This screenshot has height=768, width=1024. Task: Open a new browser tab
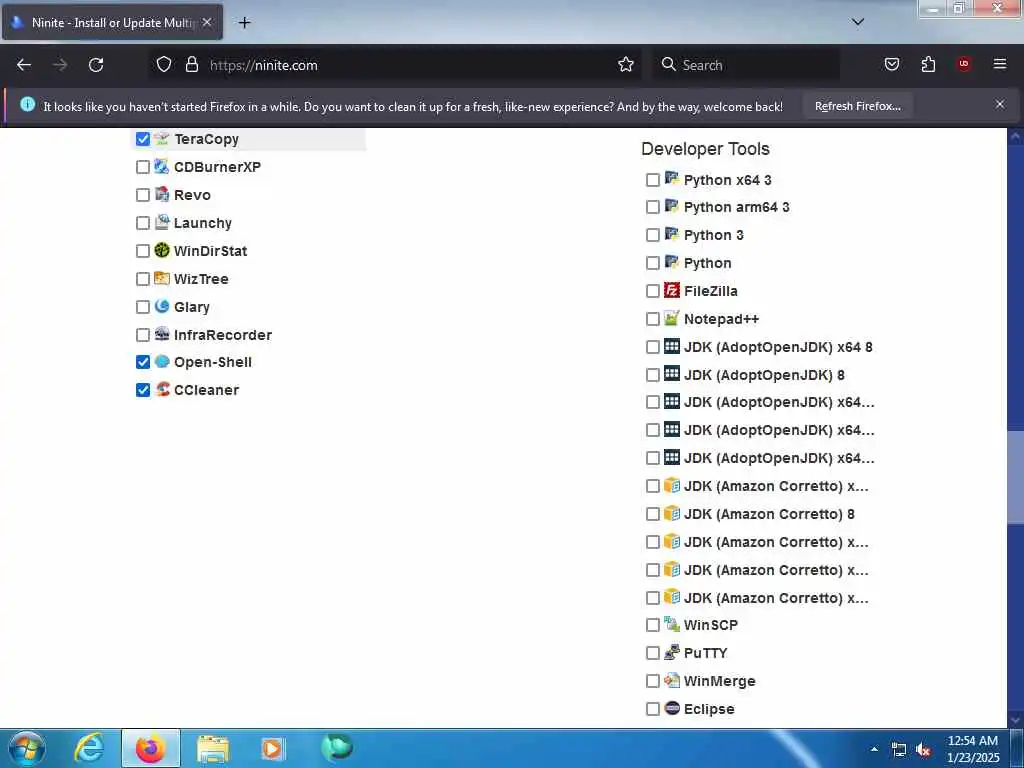tap(244, 23)
